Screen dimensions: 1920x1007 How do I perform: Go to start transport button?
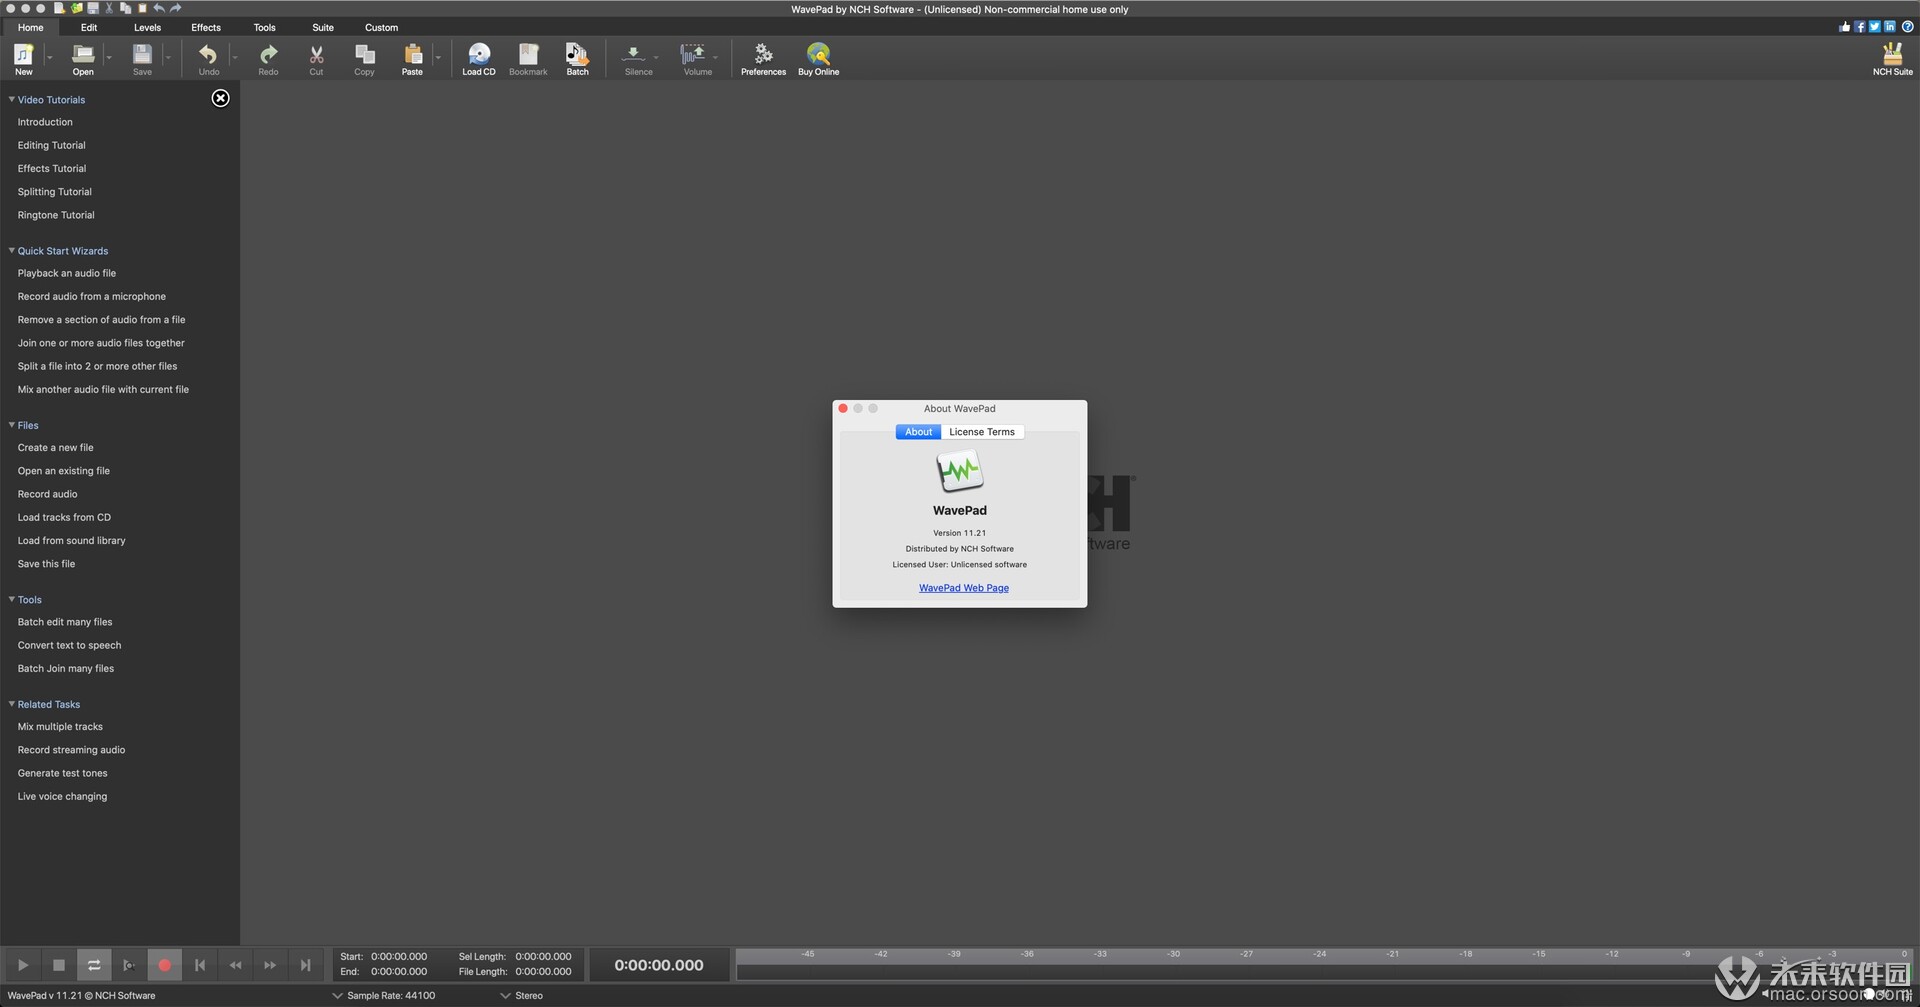tap(200, 965)
